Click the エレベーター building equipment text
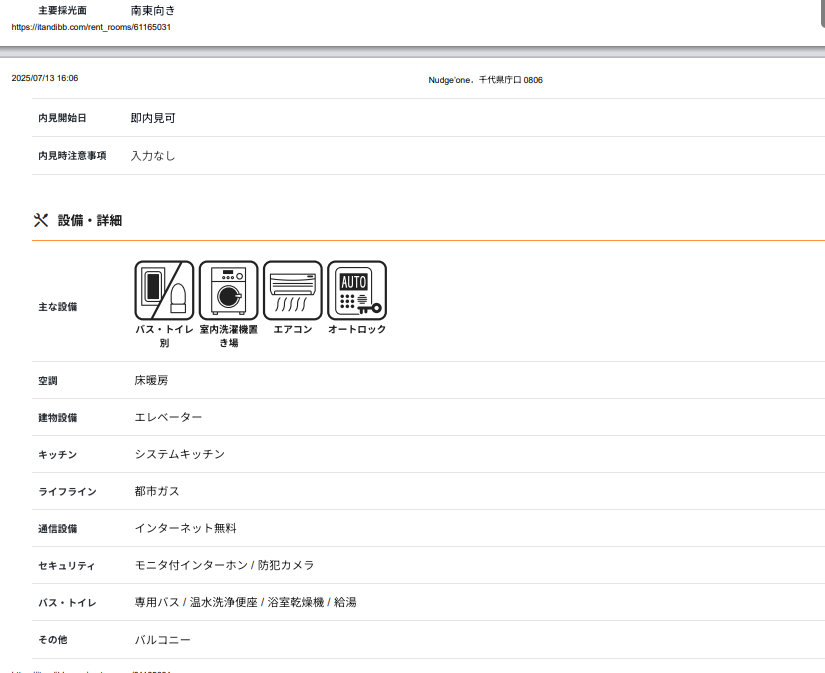Screen dimensions: 825x673 168,417
